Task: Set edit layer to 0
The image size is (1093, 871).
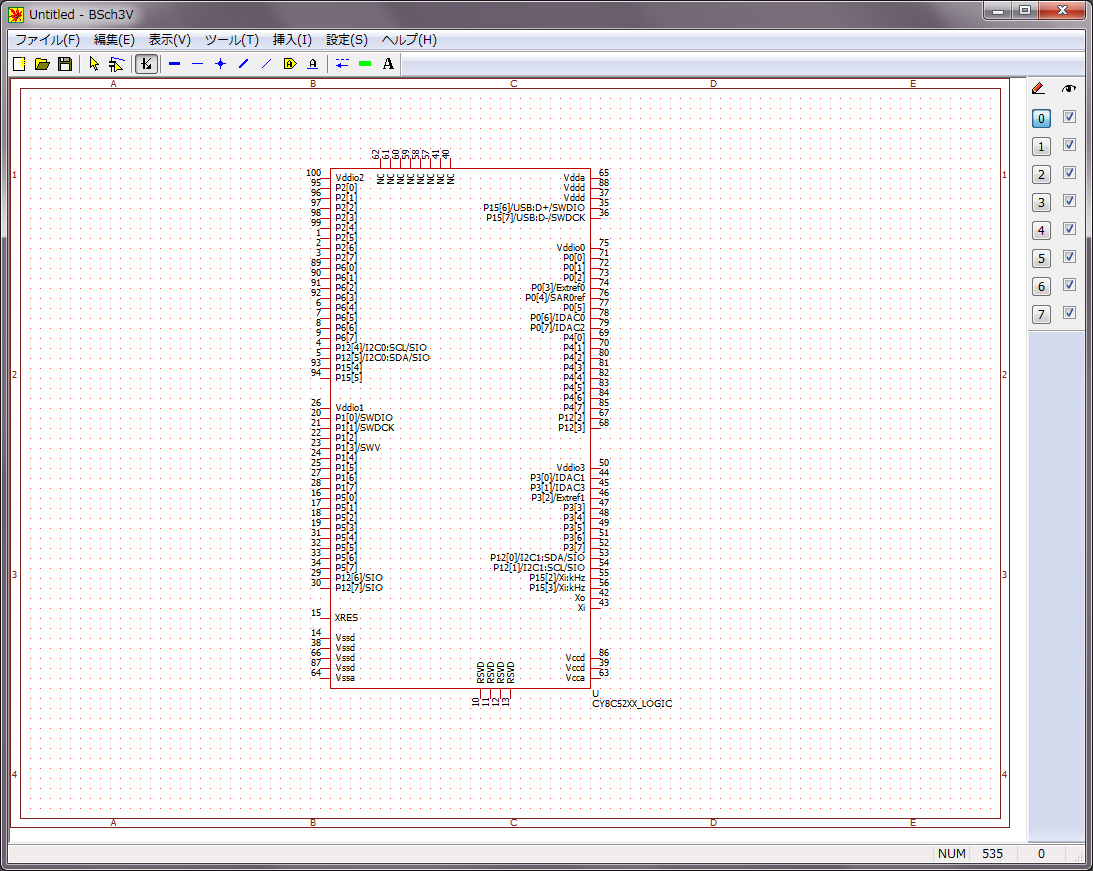Action: 1041,118
